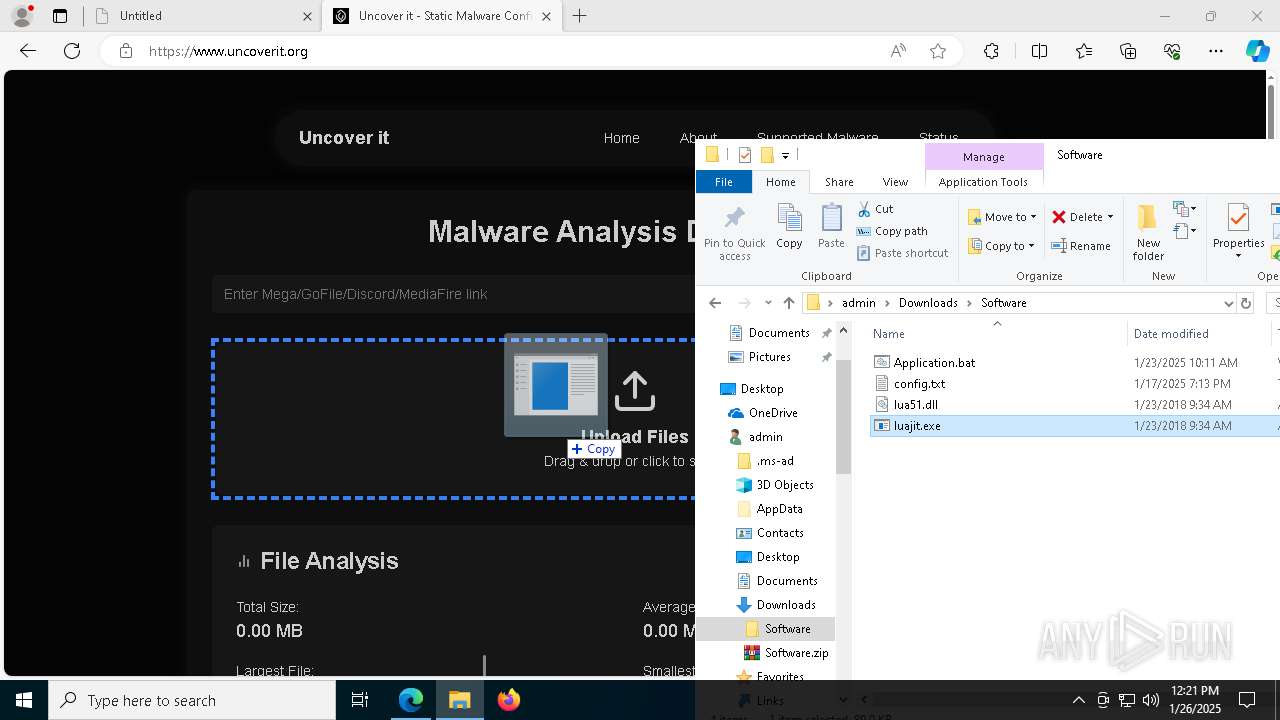Open Move to dropdown
This screenshot has height=720, width=1280.
[x=1002, y=217]
